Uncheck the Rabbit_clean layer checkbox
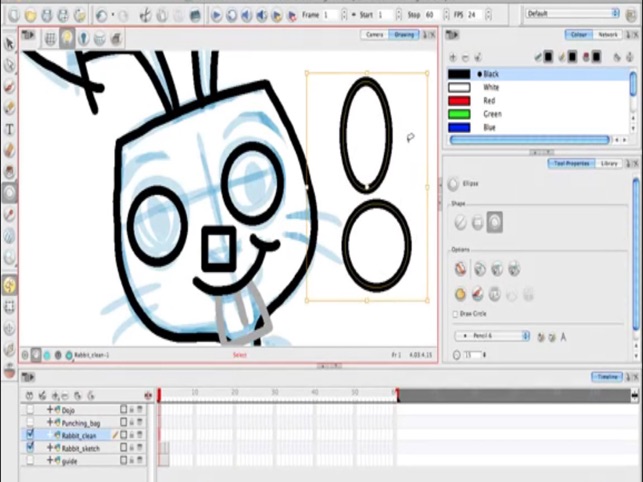Screen dimensions: 643x482 [x=30, y=435]
